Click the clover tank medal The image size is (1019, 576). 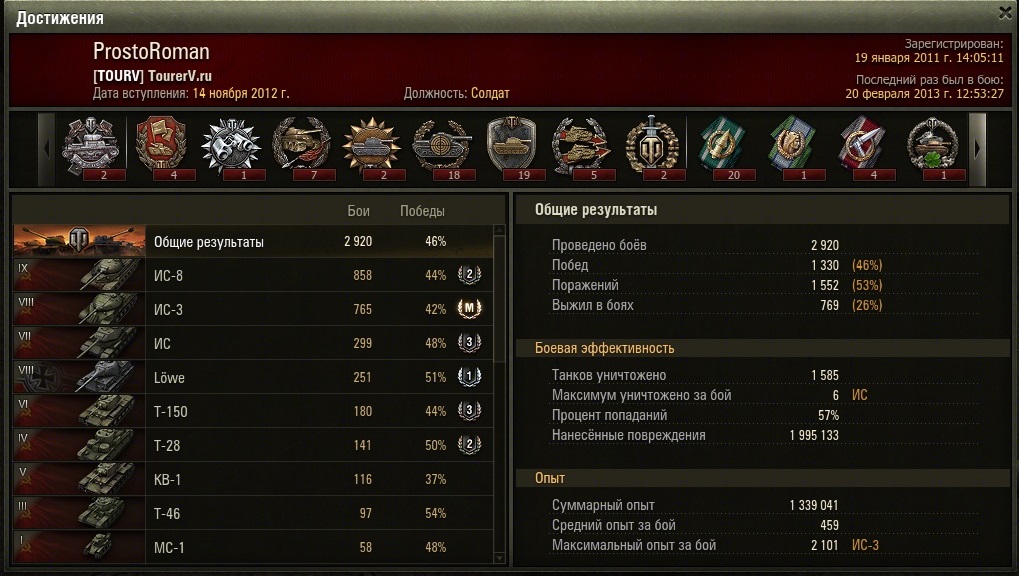933,147
